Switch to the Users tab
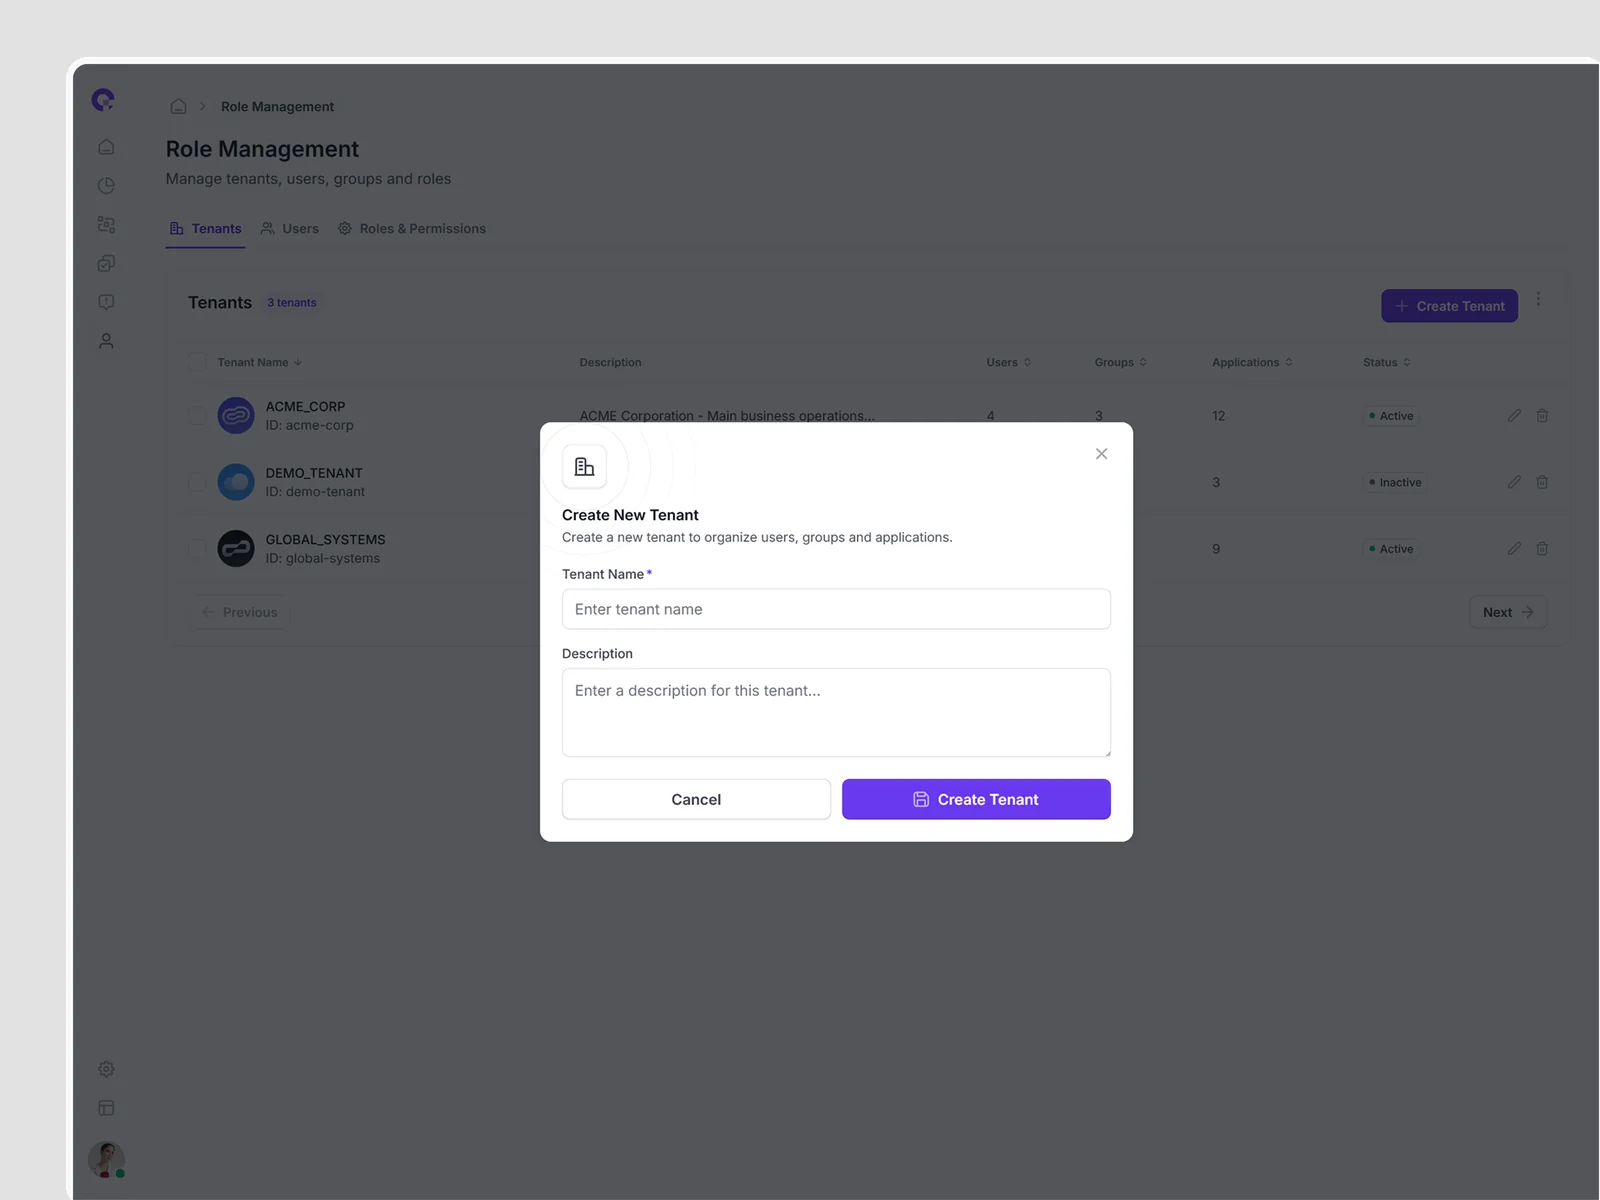 [x=290, y=229]
